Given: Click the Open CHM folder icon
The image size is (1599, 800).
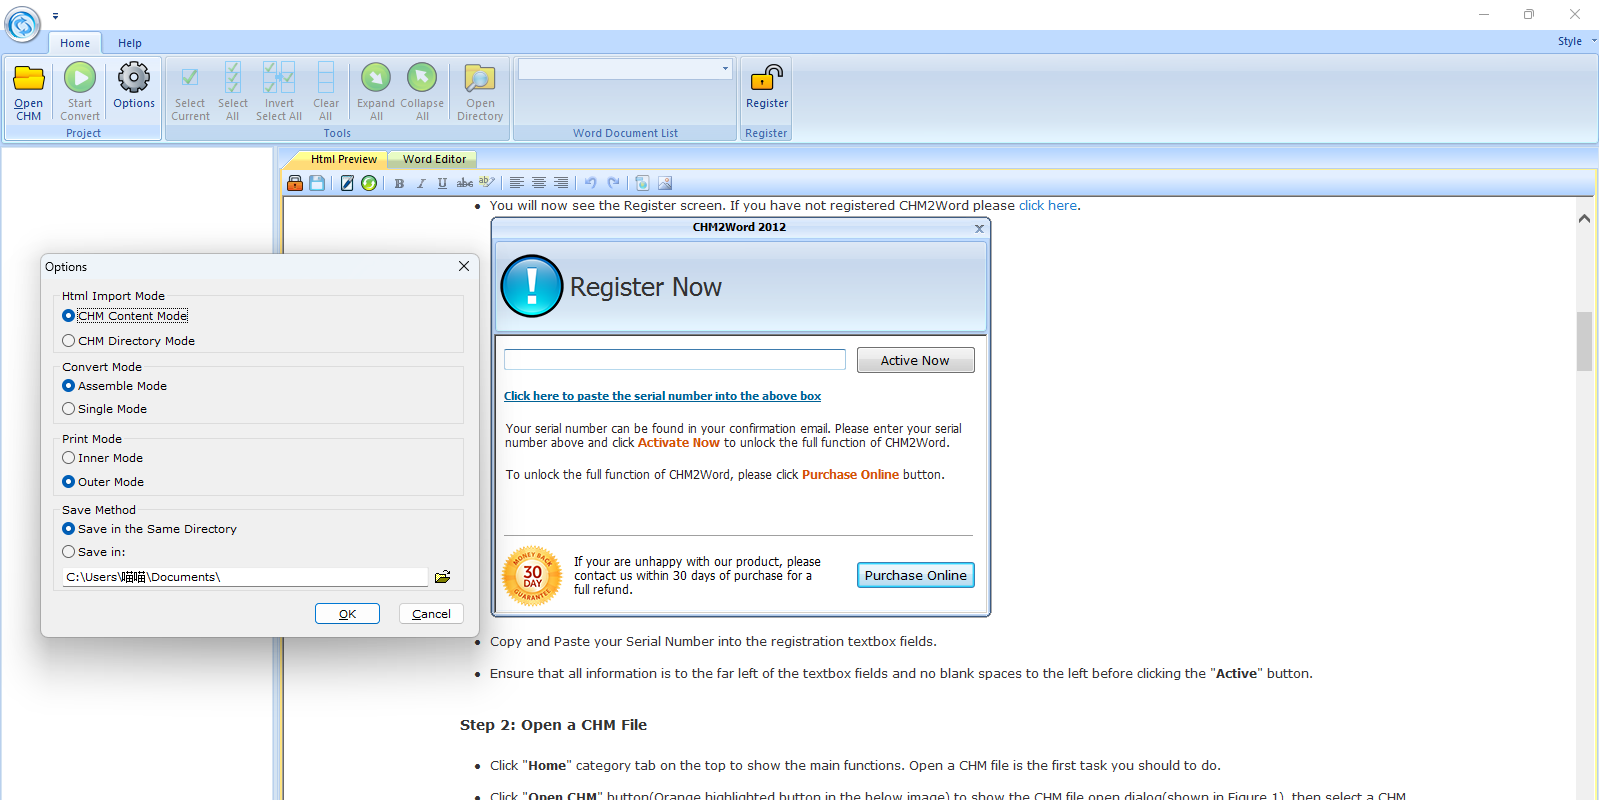Looking at the screenshot, I should coord(29,79).
